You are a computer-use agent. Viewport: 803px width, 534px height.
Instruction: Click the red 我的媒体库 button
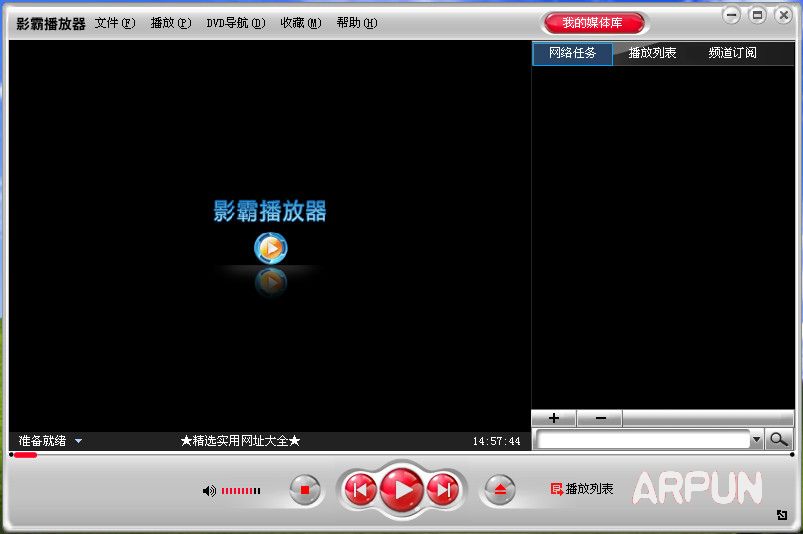point(593,23)
